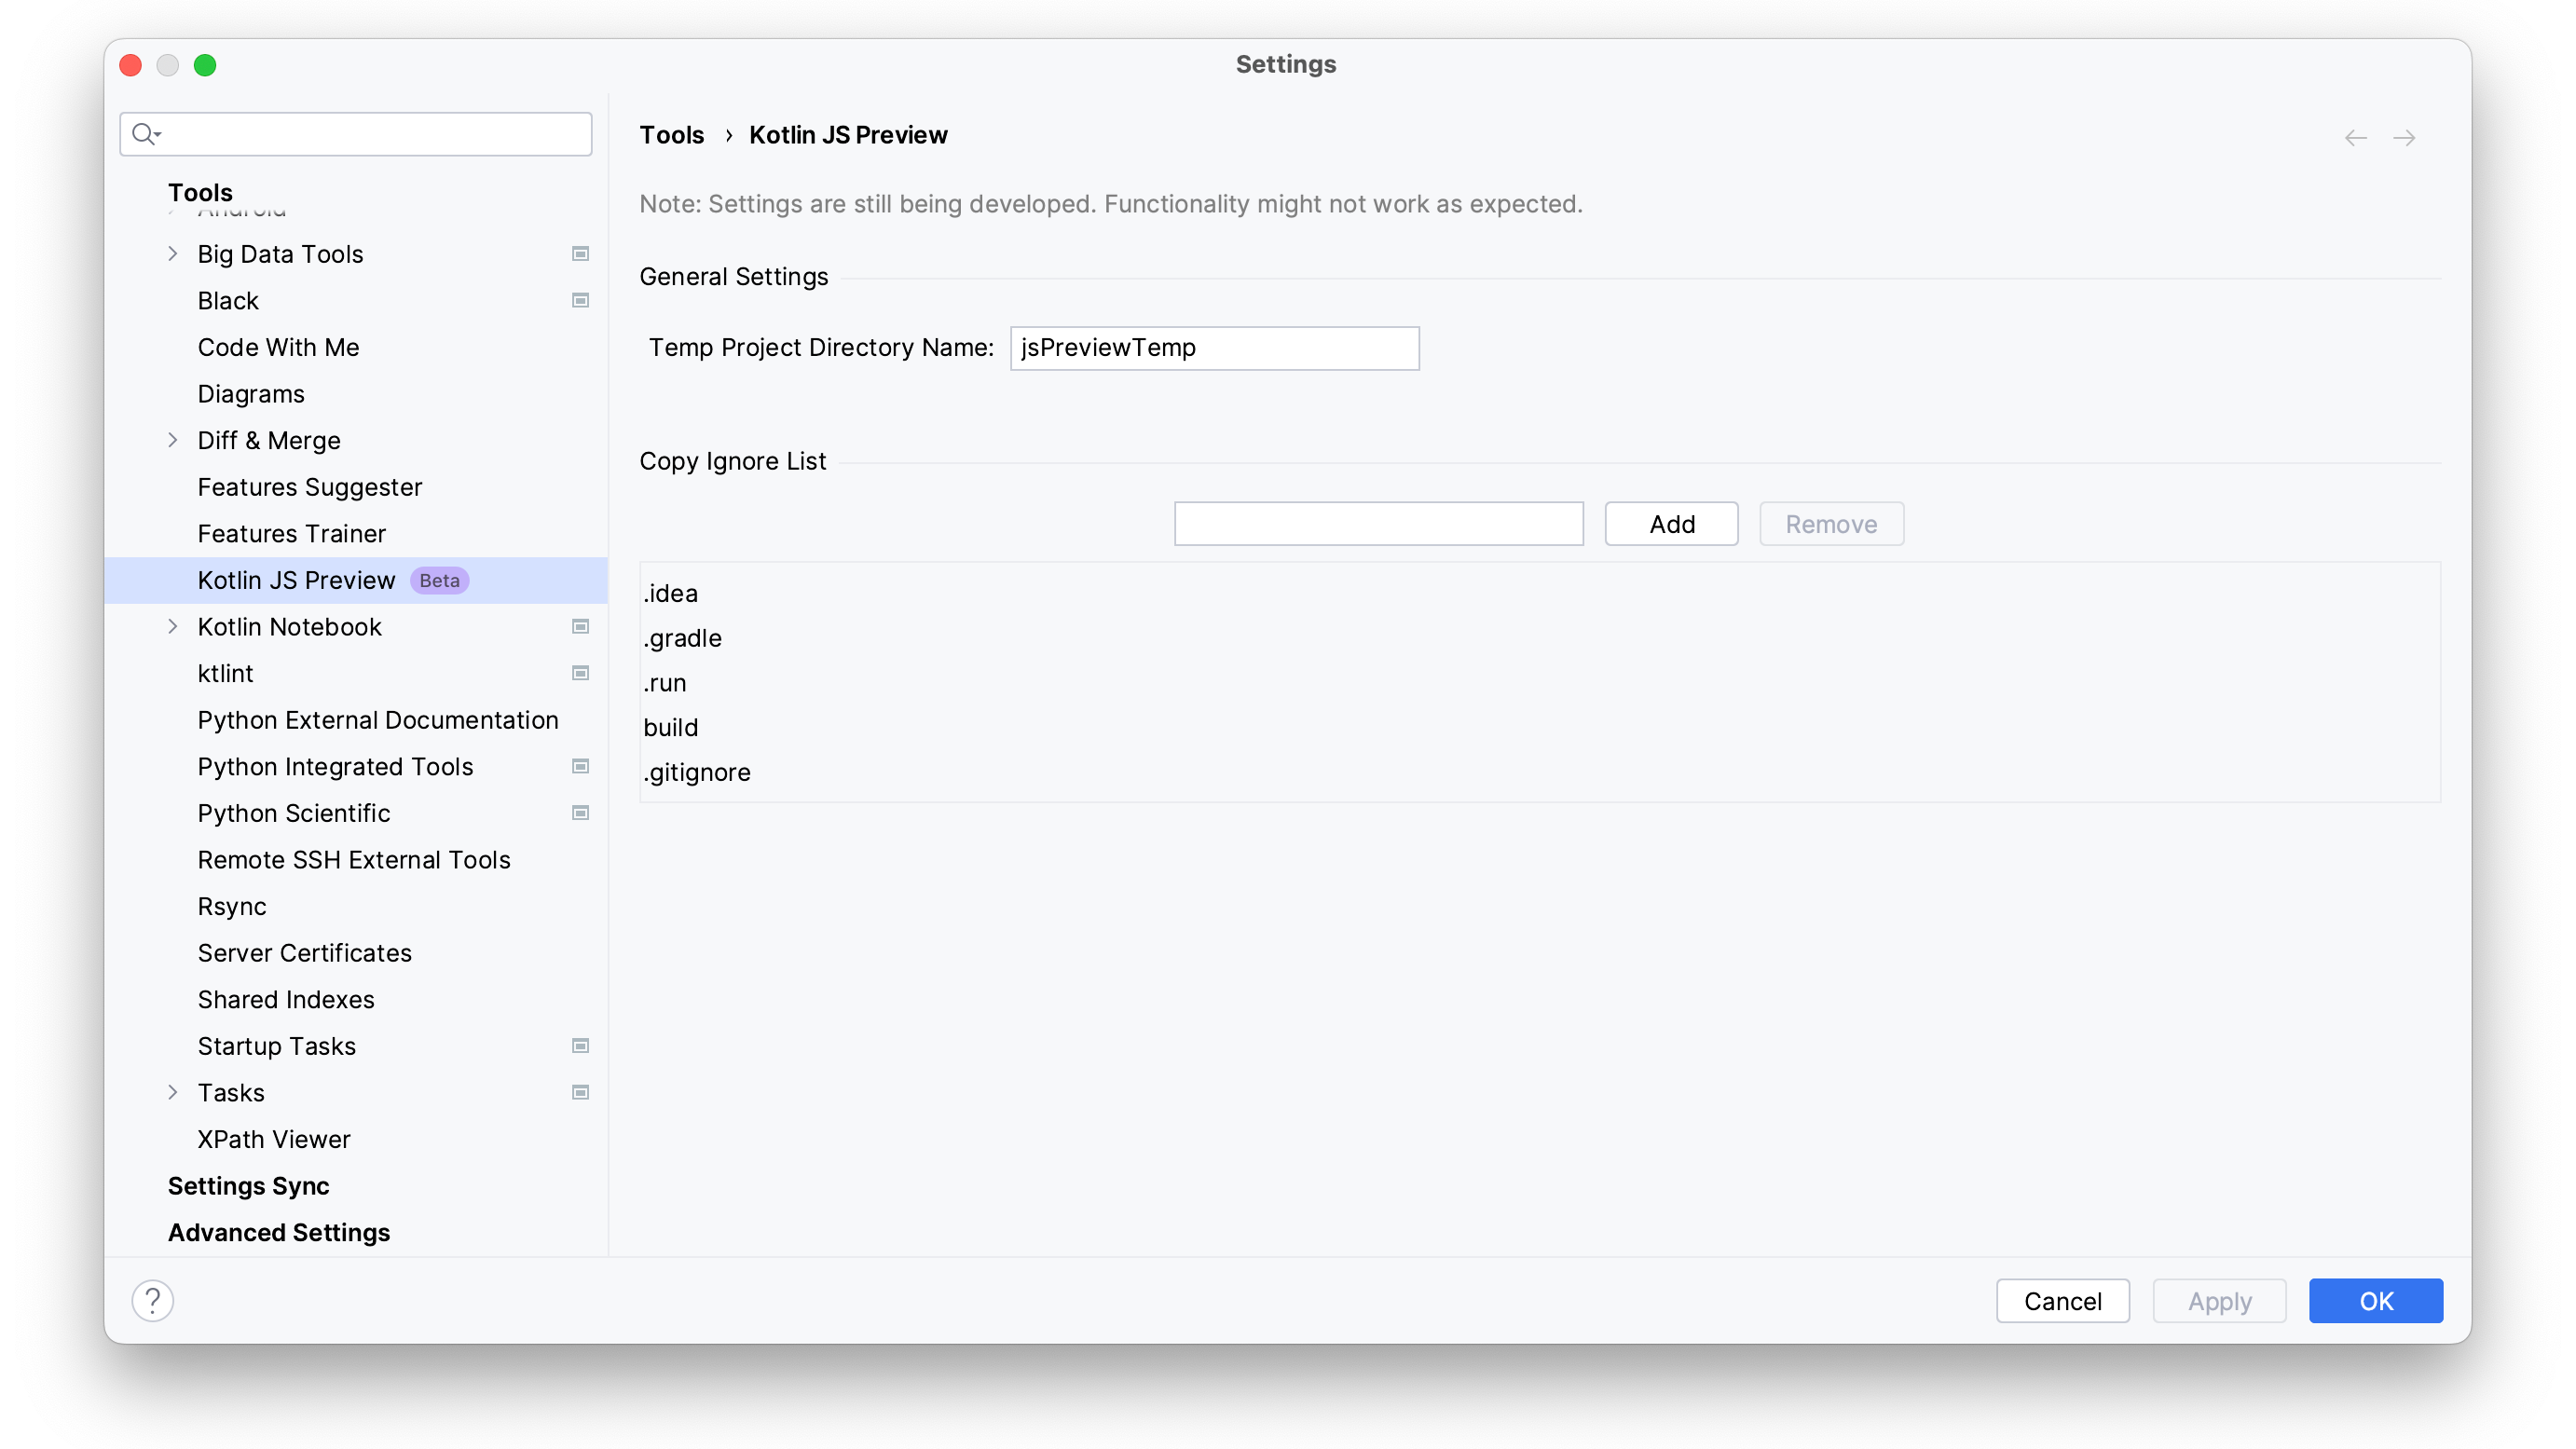Click the search icon in sidebar
The height and width of the screenshot is (1449, 2576).
(147, 132)
